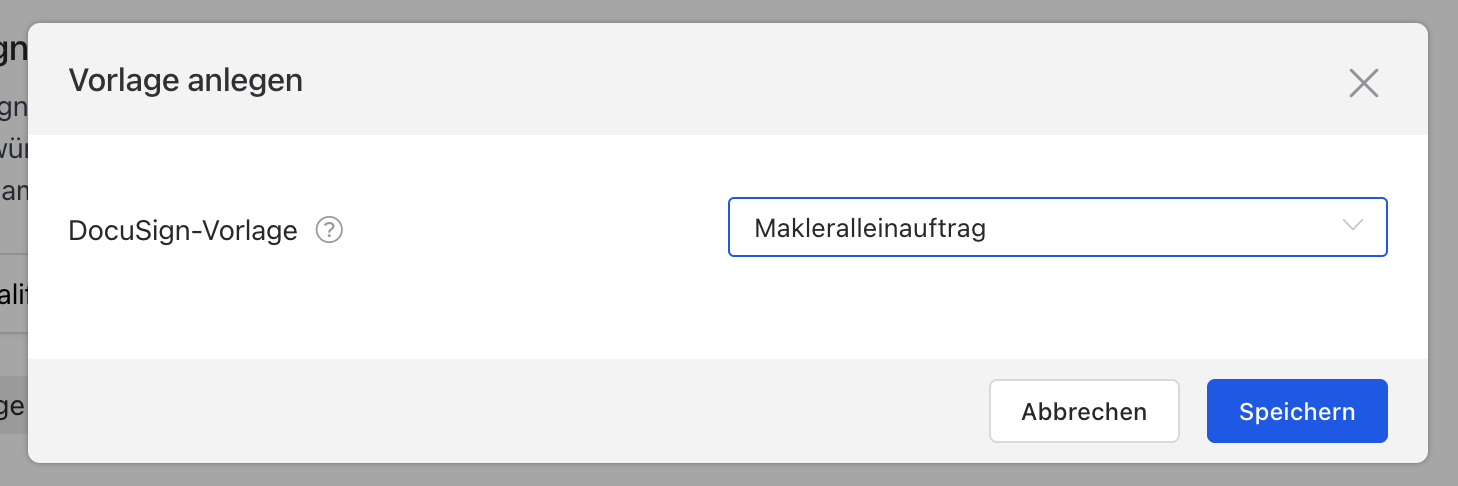This screenshot has width=1458, height=486.
Task: Focus the template selection combo box
Action: pyautogui.click(x=1057, y=227)
